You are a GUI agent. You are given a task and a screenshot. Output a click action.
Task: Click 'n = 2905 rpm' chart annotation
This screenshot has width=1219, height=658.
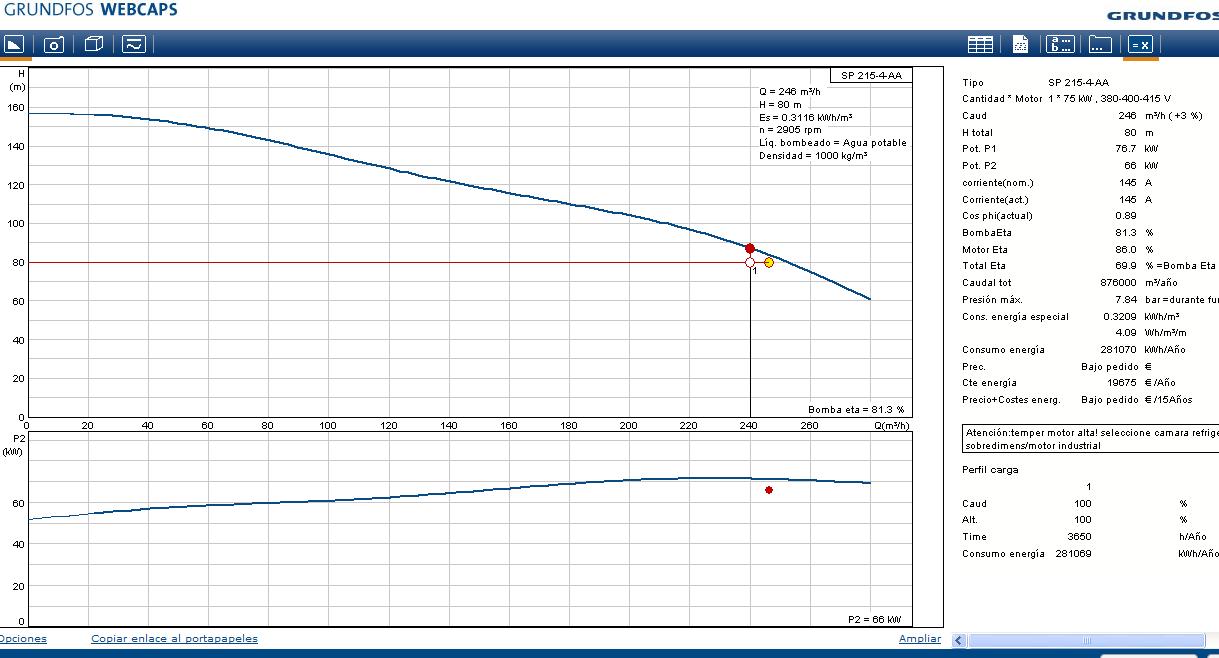point(790,130)
